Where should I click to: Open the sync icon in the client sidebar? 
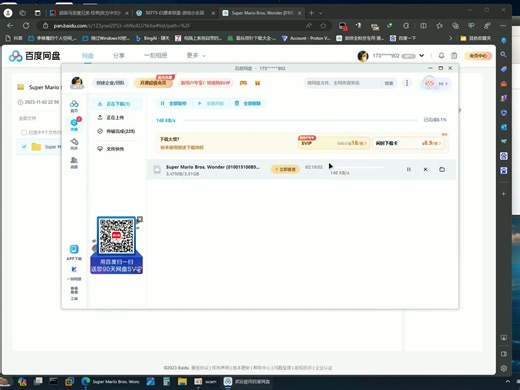point(74,144)
